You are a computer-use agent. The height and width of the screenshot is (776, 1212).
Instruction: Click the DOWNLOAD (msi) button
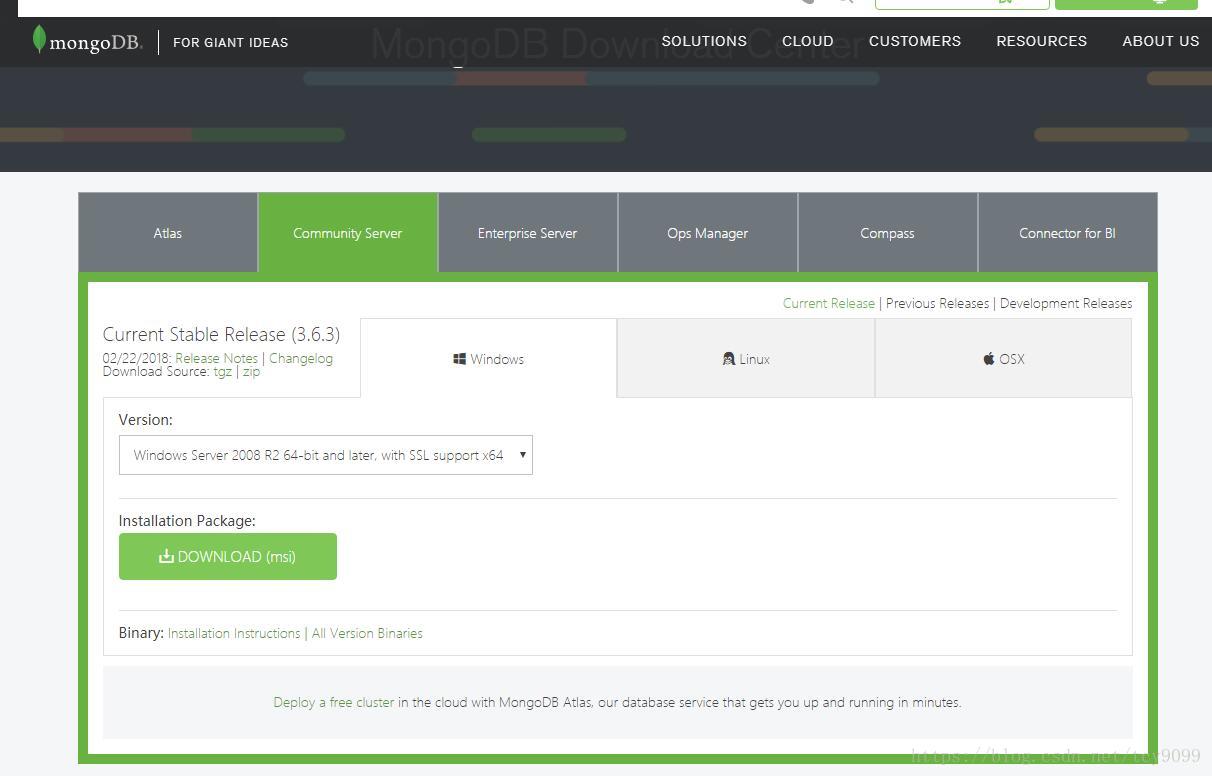[x=228, y=557]
